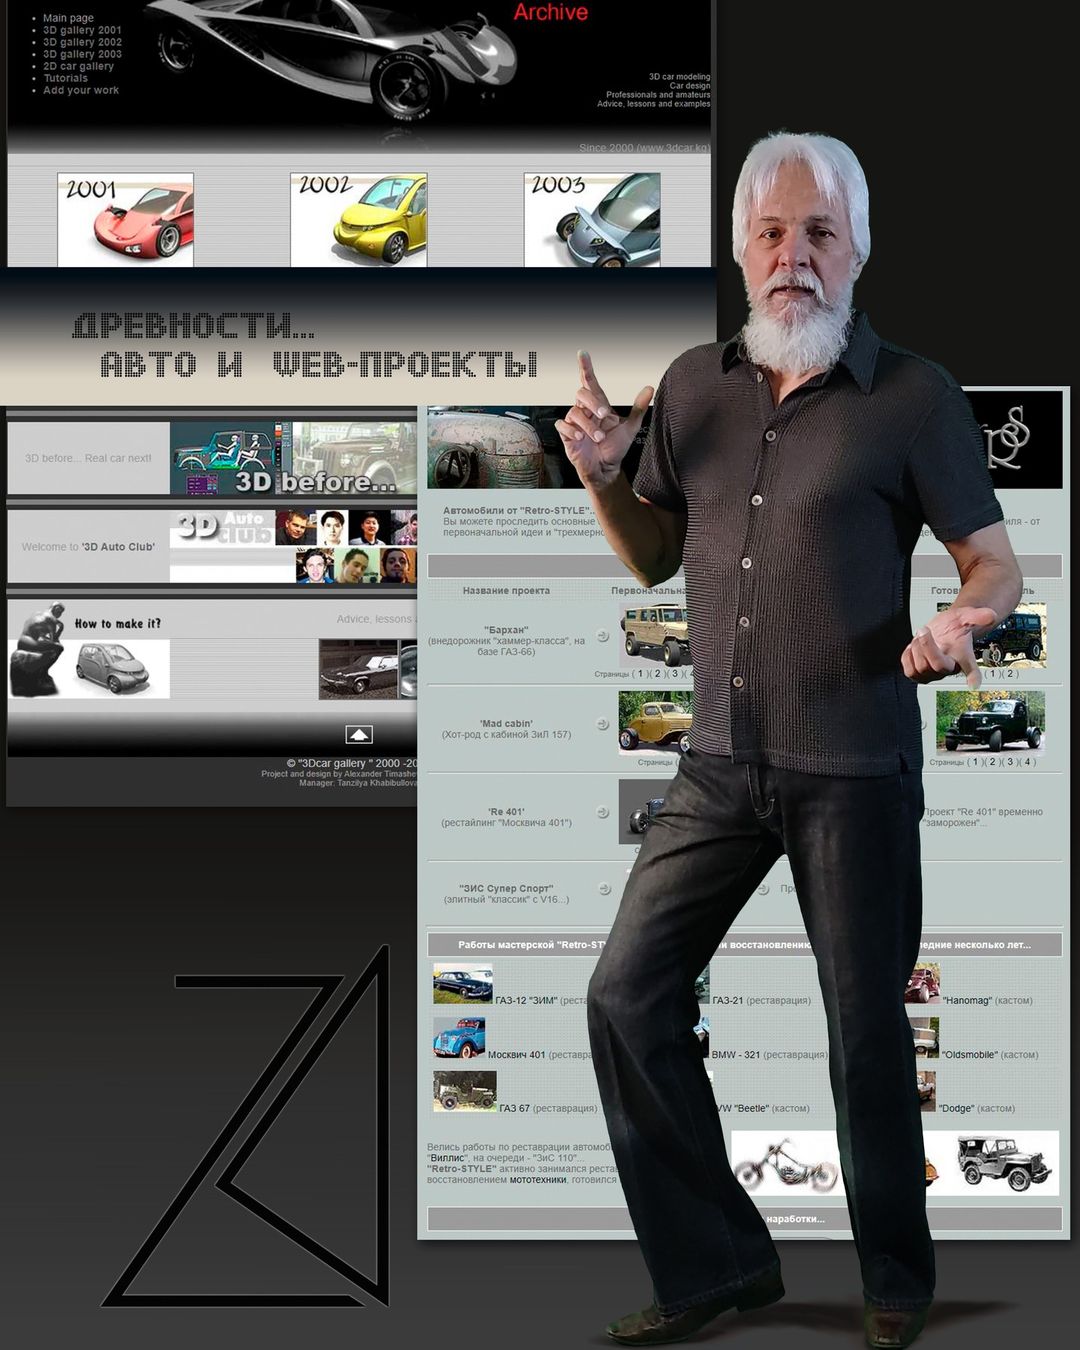The width and height of the screenshot is (1080, 1350).
Task: Open the 'How to make it?' thinker banner
Action: (89, 650)
